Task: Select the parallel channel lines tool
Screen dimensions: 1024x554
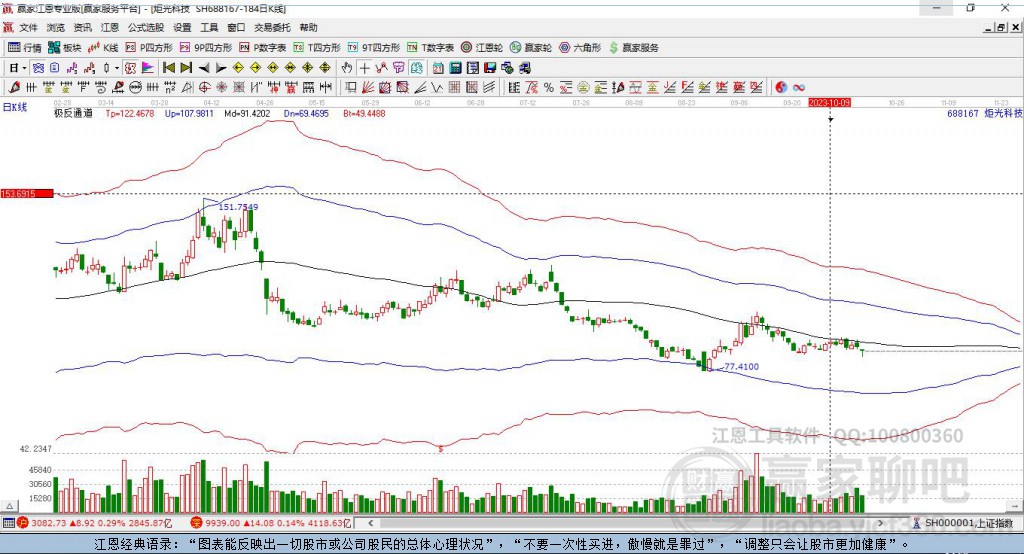Action: (489, 88)
